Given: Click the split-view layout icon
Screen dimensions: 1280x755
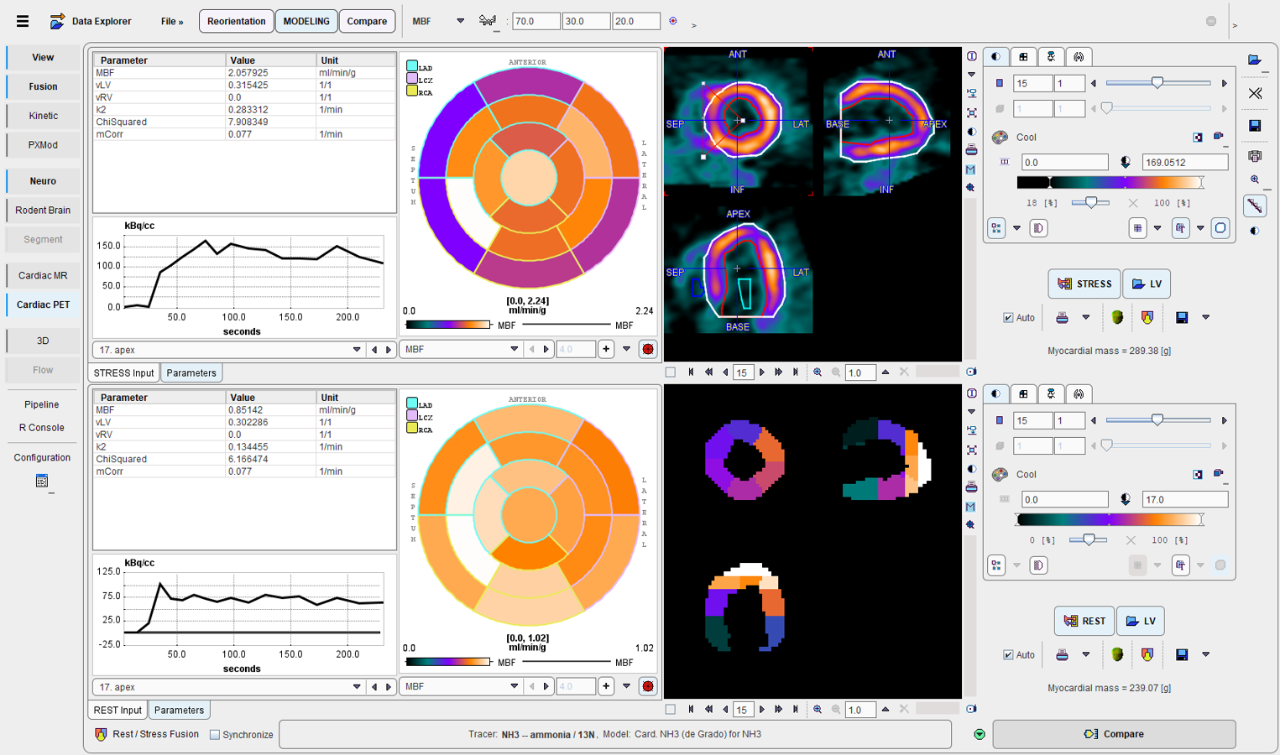Looking at the screenshot, I should (x=1023, y=57).
